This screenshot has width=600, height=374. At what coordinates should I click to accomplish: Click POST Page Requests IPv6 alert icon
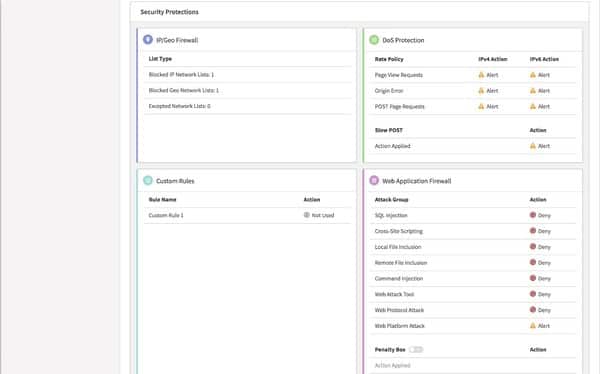pyautogui.click(x=533, y=106)
